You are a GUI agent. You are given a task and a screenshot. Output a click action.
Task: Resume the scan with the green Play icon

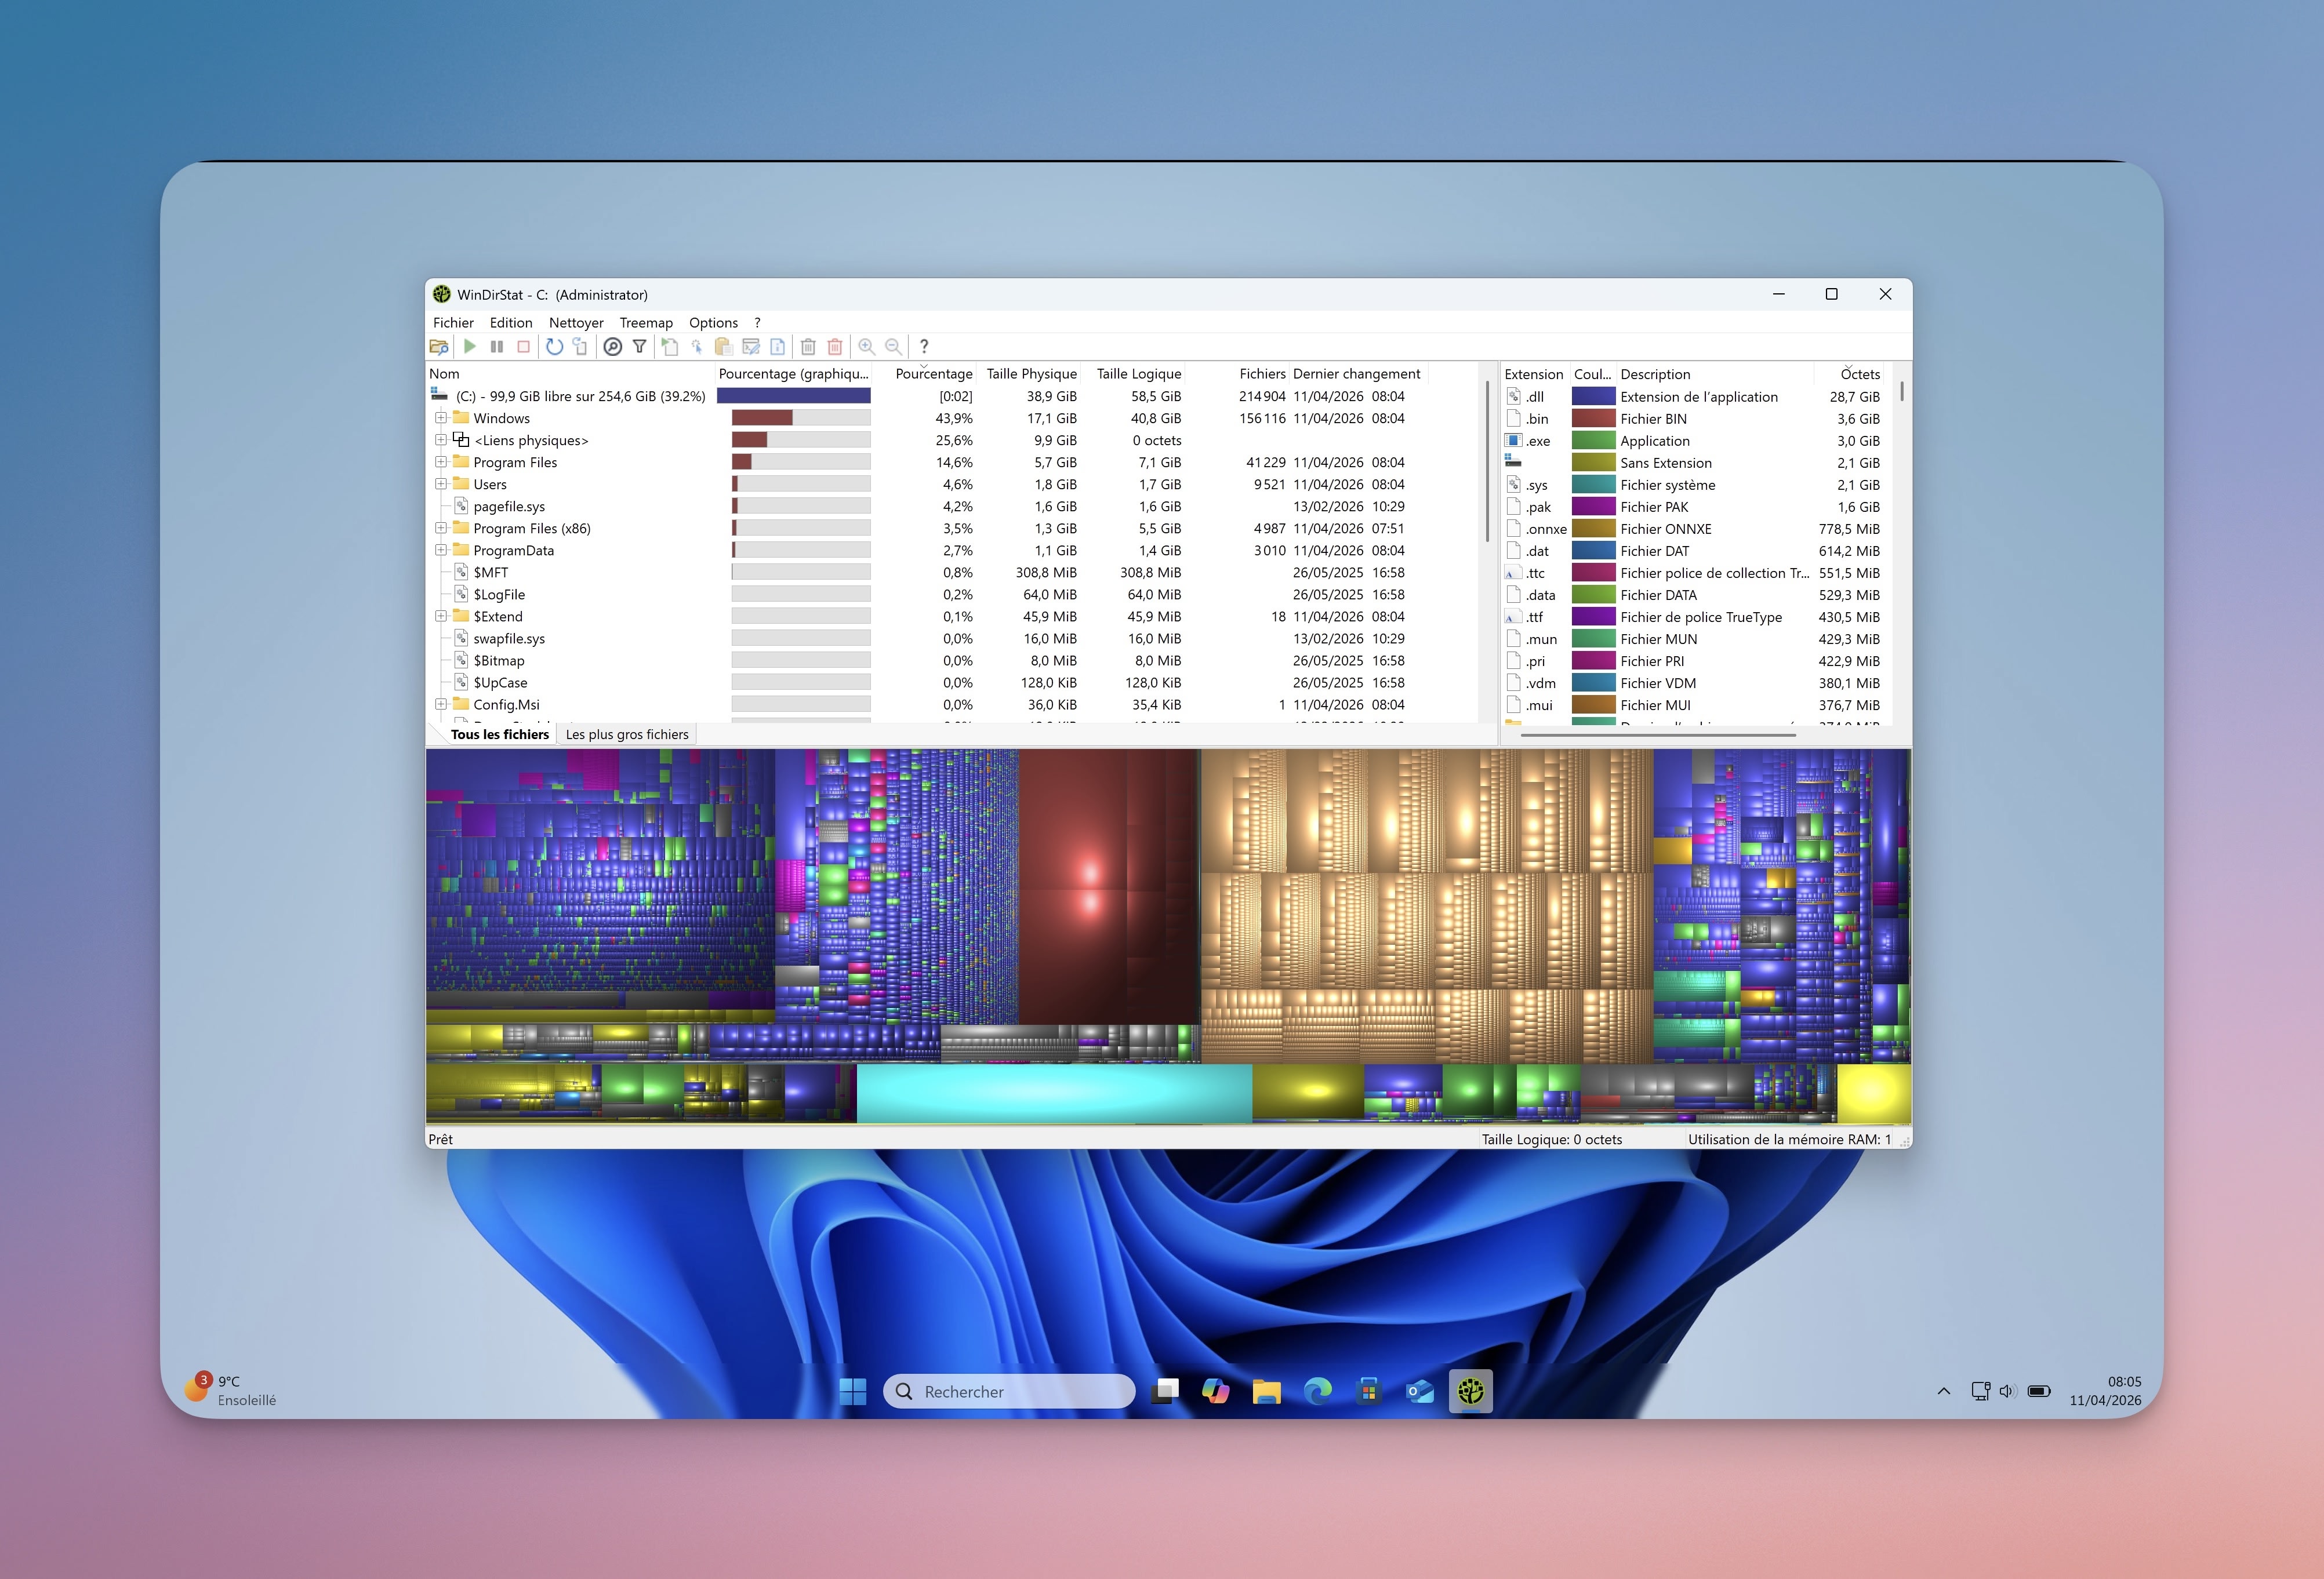click(470, 347)
